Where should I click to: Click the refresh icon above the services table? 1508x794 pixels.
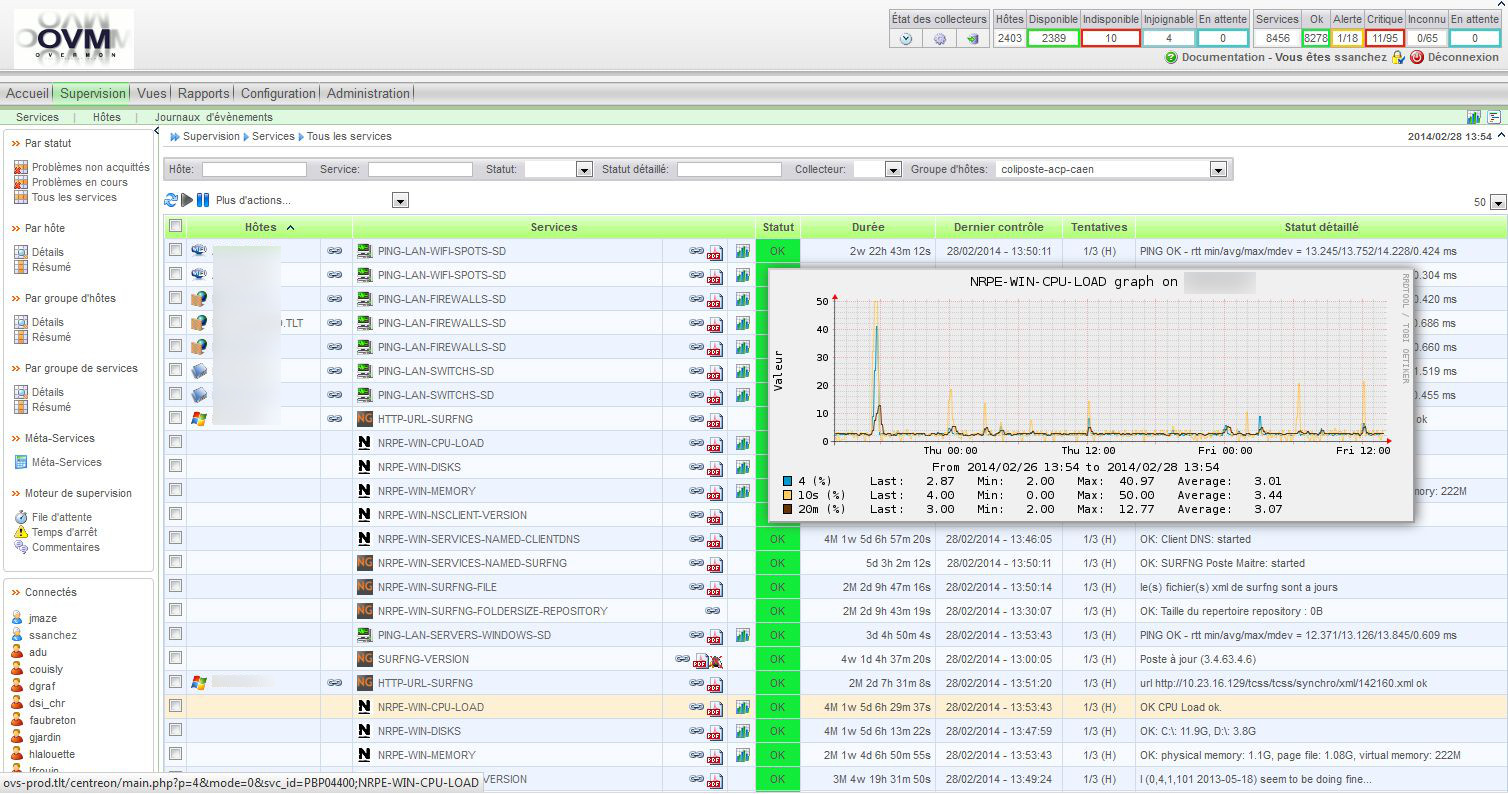pyautogui.click(x=171, y=200)
